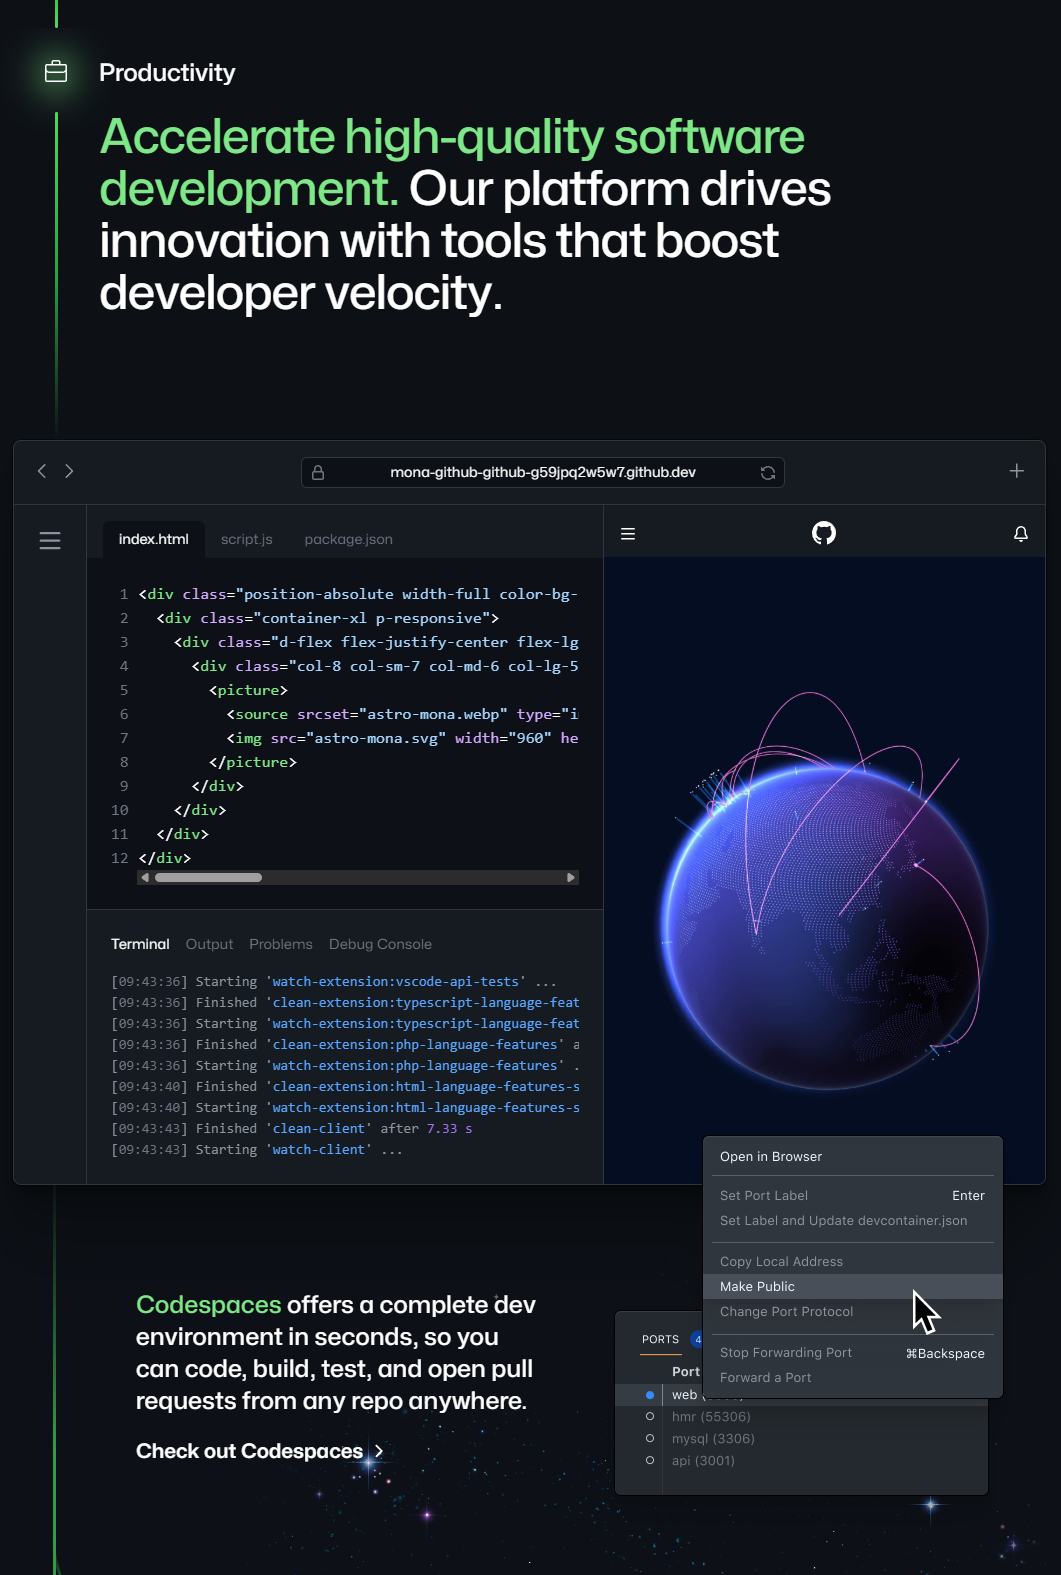Open a new tab with plus icon
Screen dimensions: 1061x1575
tap(1016, 471)
